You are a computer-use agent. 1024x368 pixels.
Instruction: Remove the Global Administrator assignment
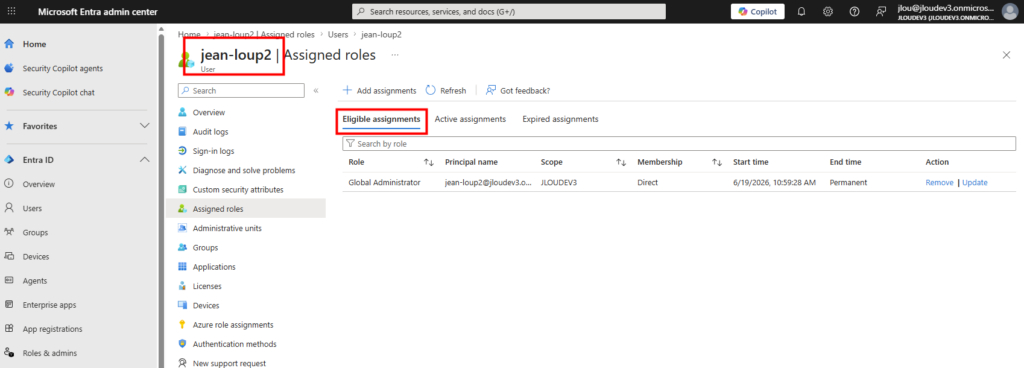click(939, 183)
